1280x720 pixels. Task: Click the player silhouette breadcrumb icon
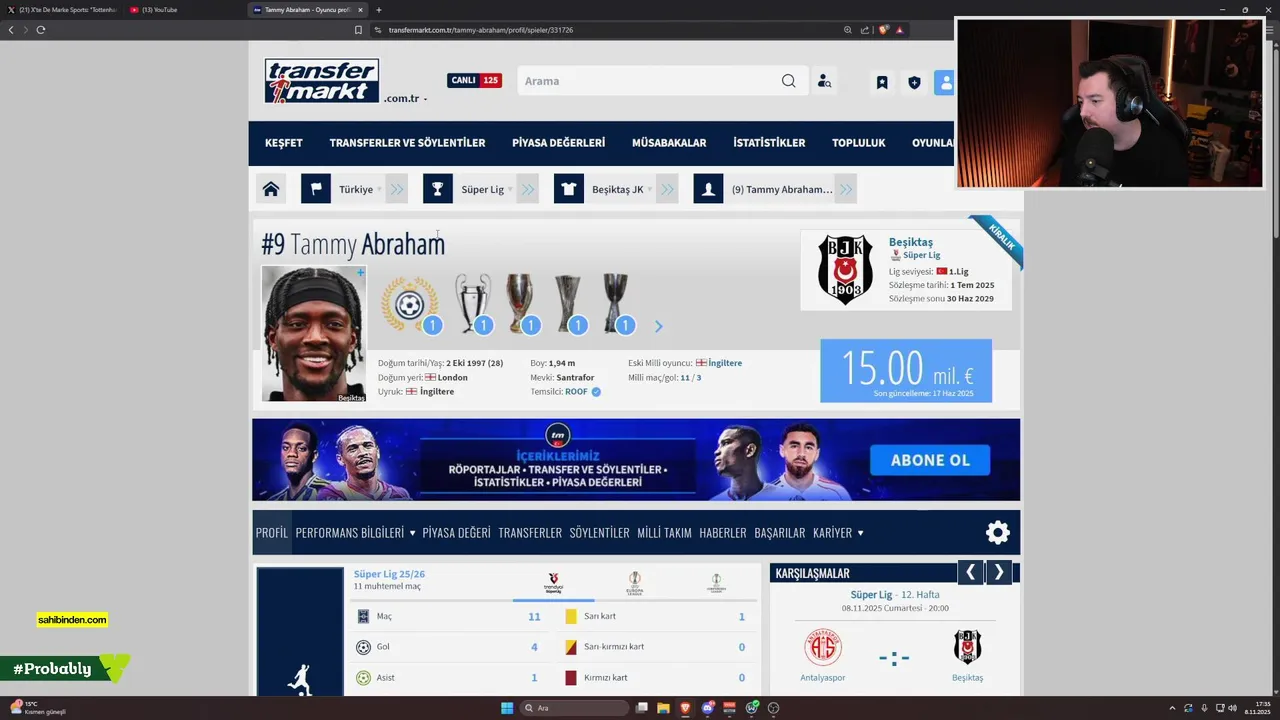coord(708,189)
